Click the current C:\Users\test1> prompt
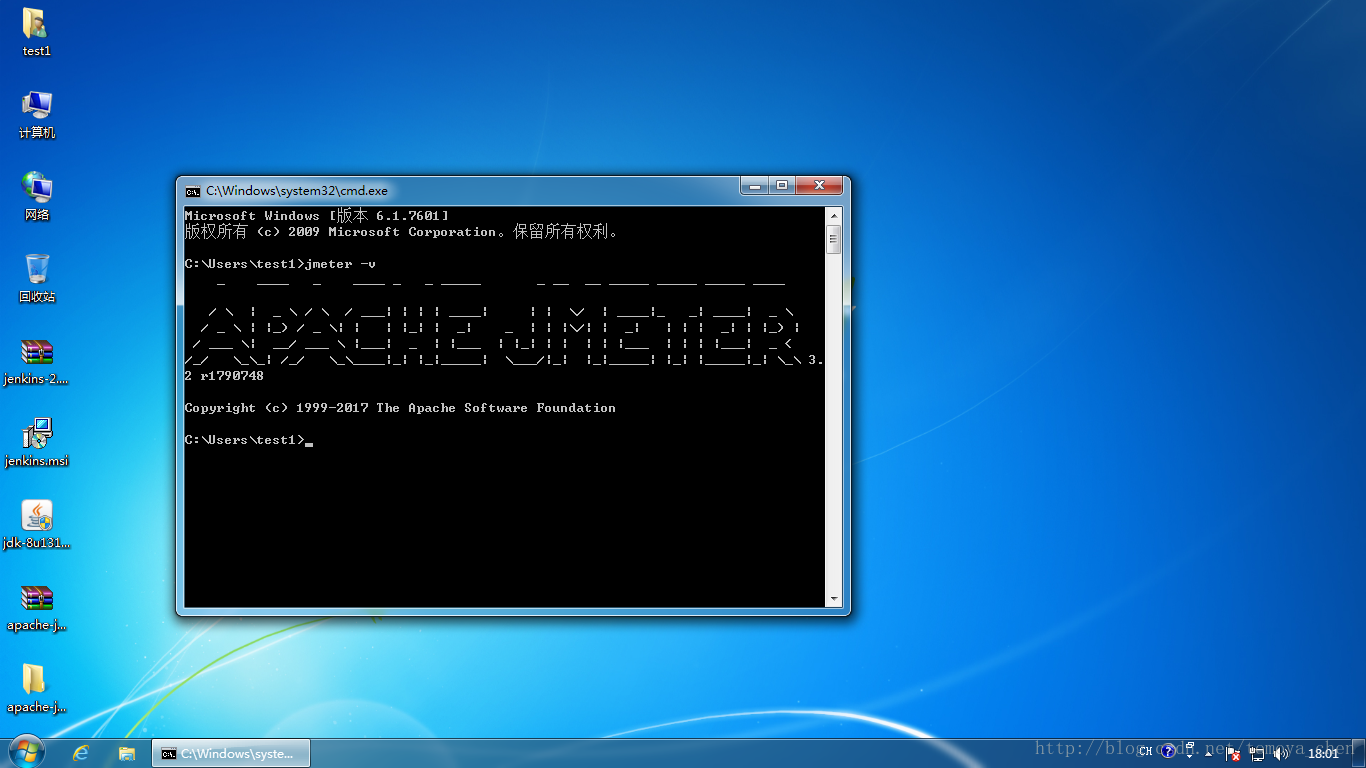Viewport: 1366px width, 768px height. (245, 440)
